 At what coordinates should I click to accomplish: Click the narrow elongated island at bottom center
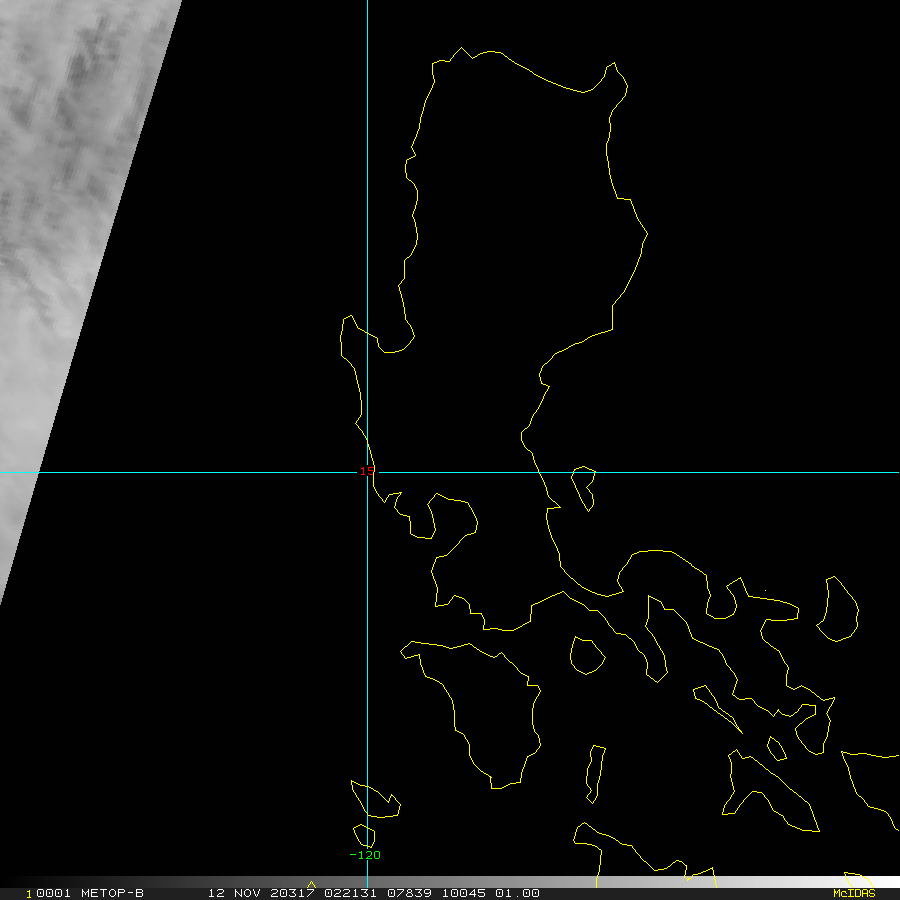(595, 772)
